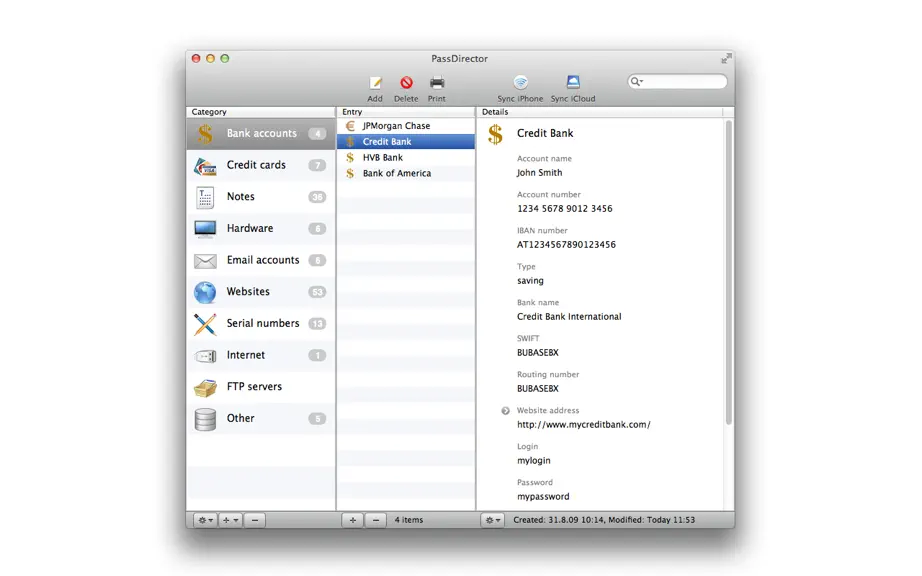922x576 pixels.
Task: Select the JPMorgan Chase entry
Action: pyautogui.click(x=406, y=126)
